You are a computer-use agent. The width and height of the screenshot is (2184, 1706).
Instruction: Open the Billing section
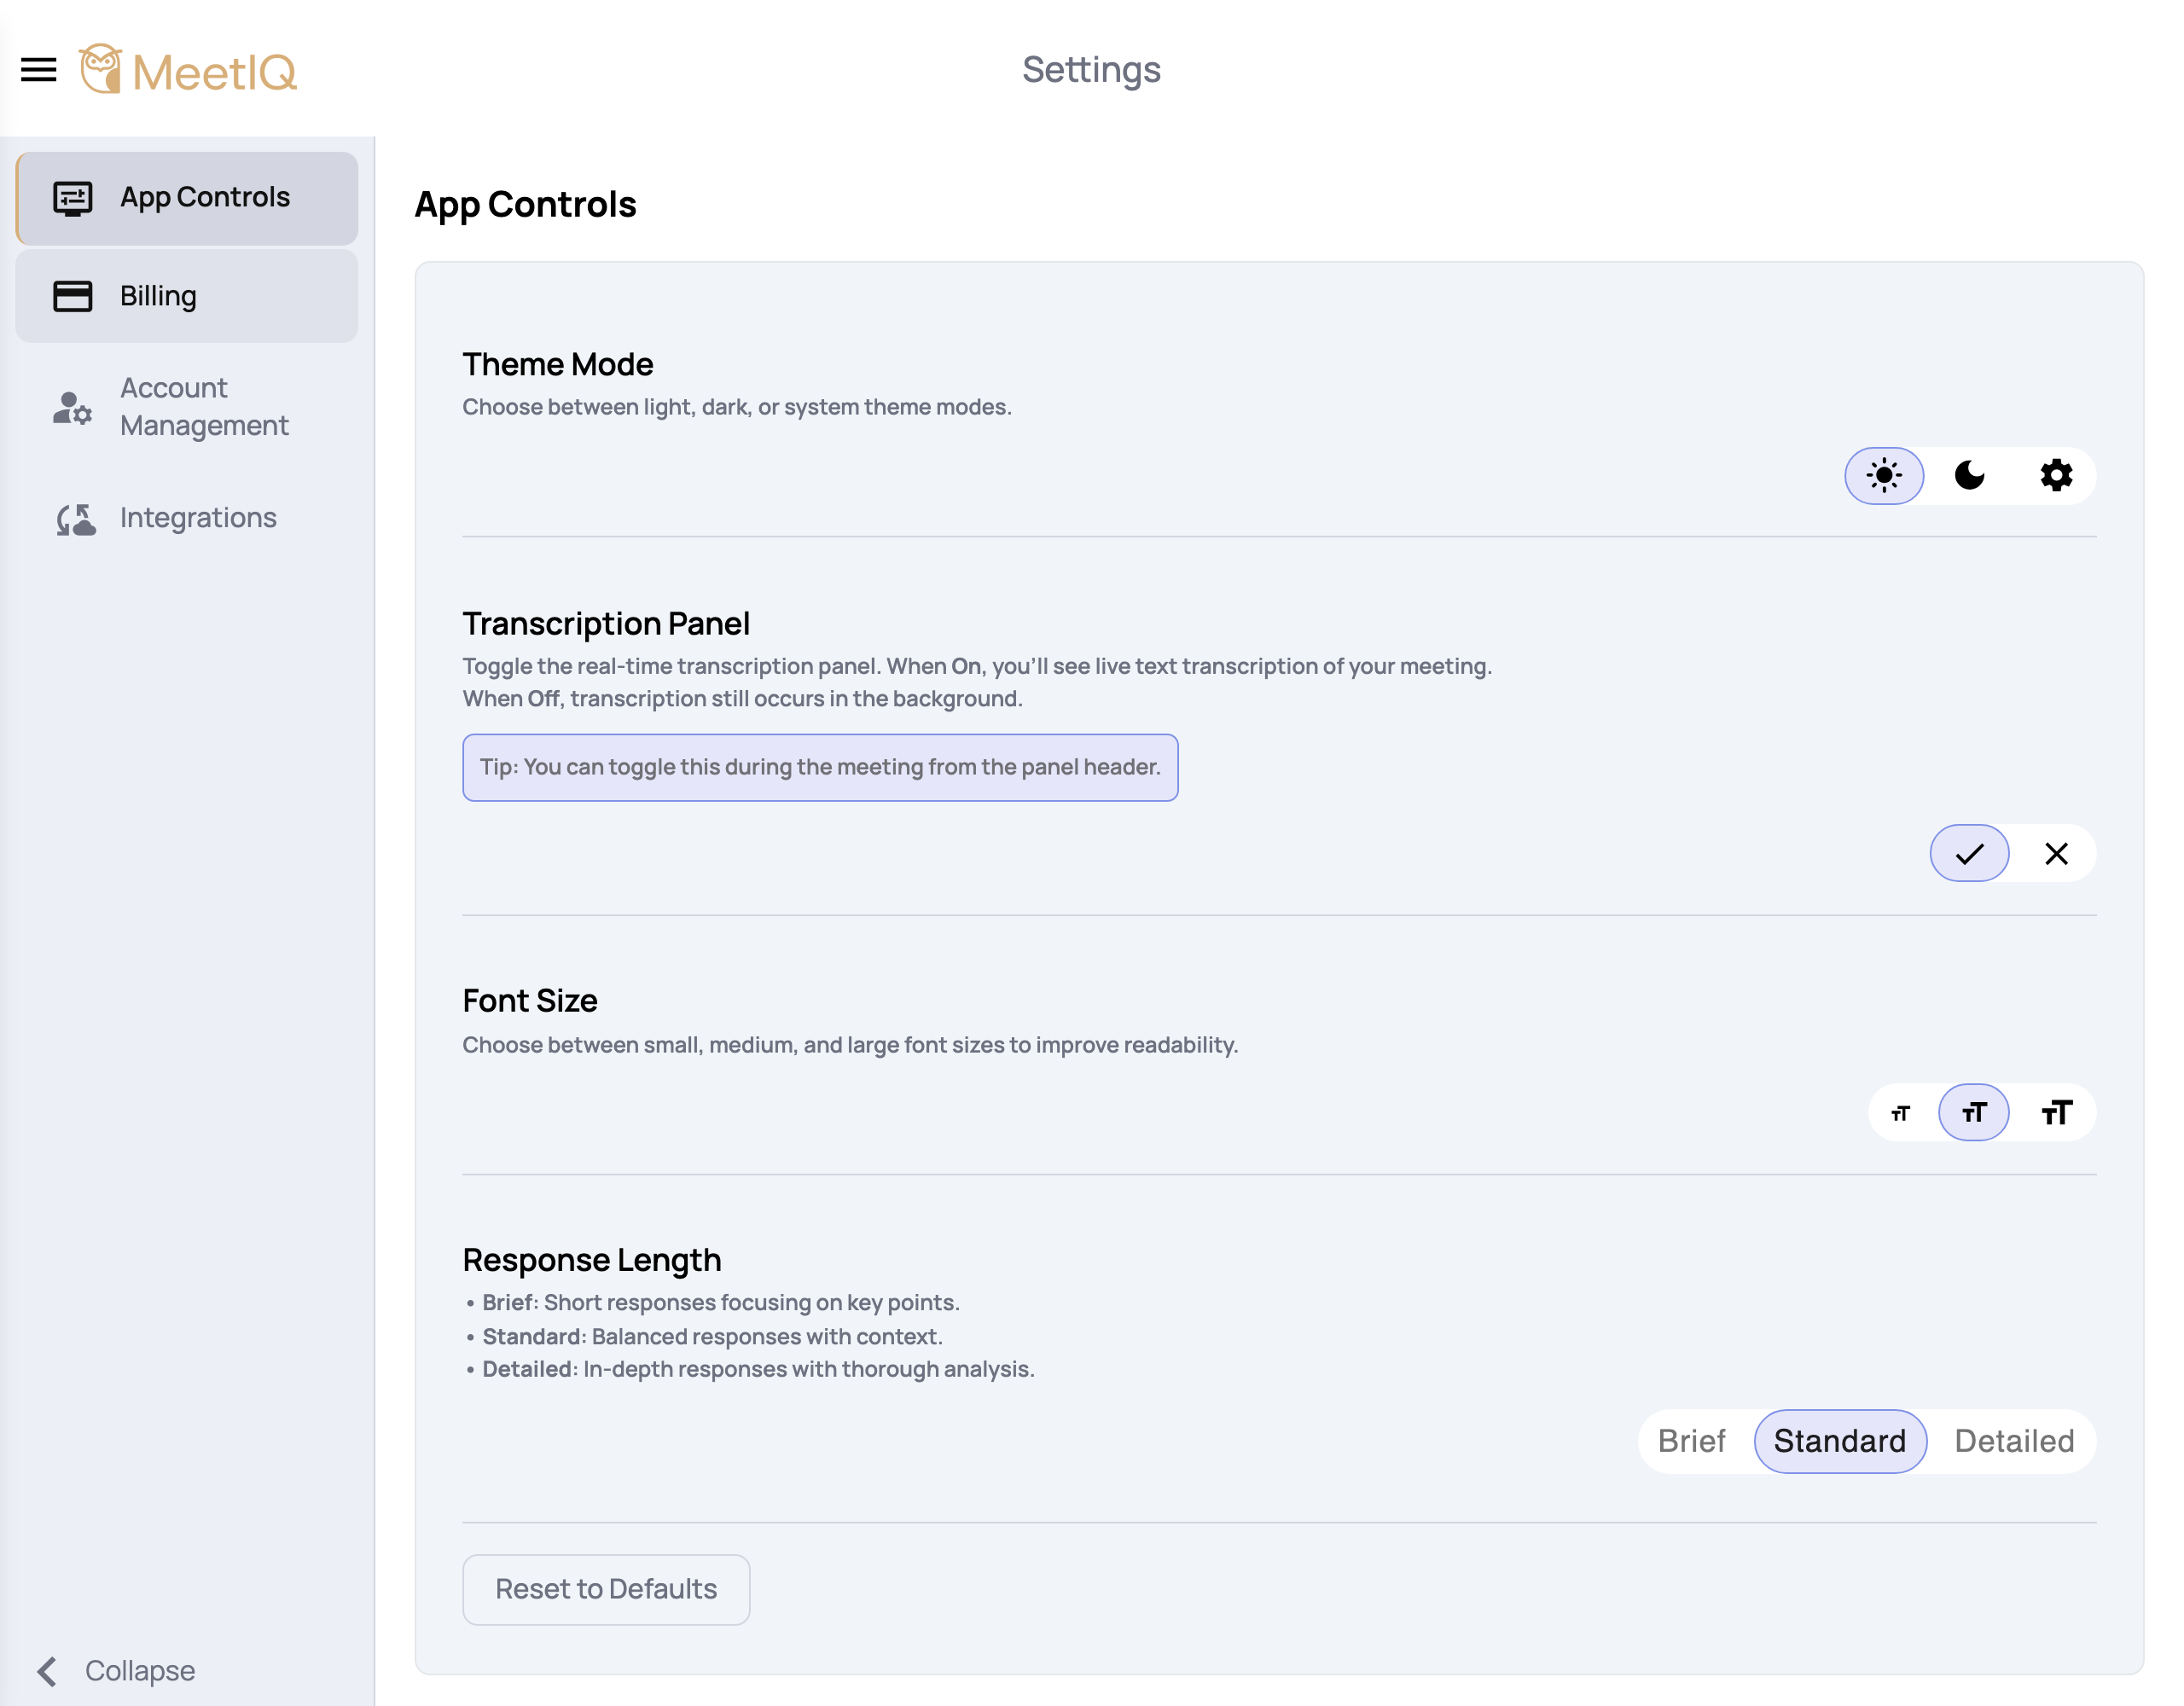click(187, 296)
